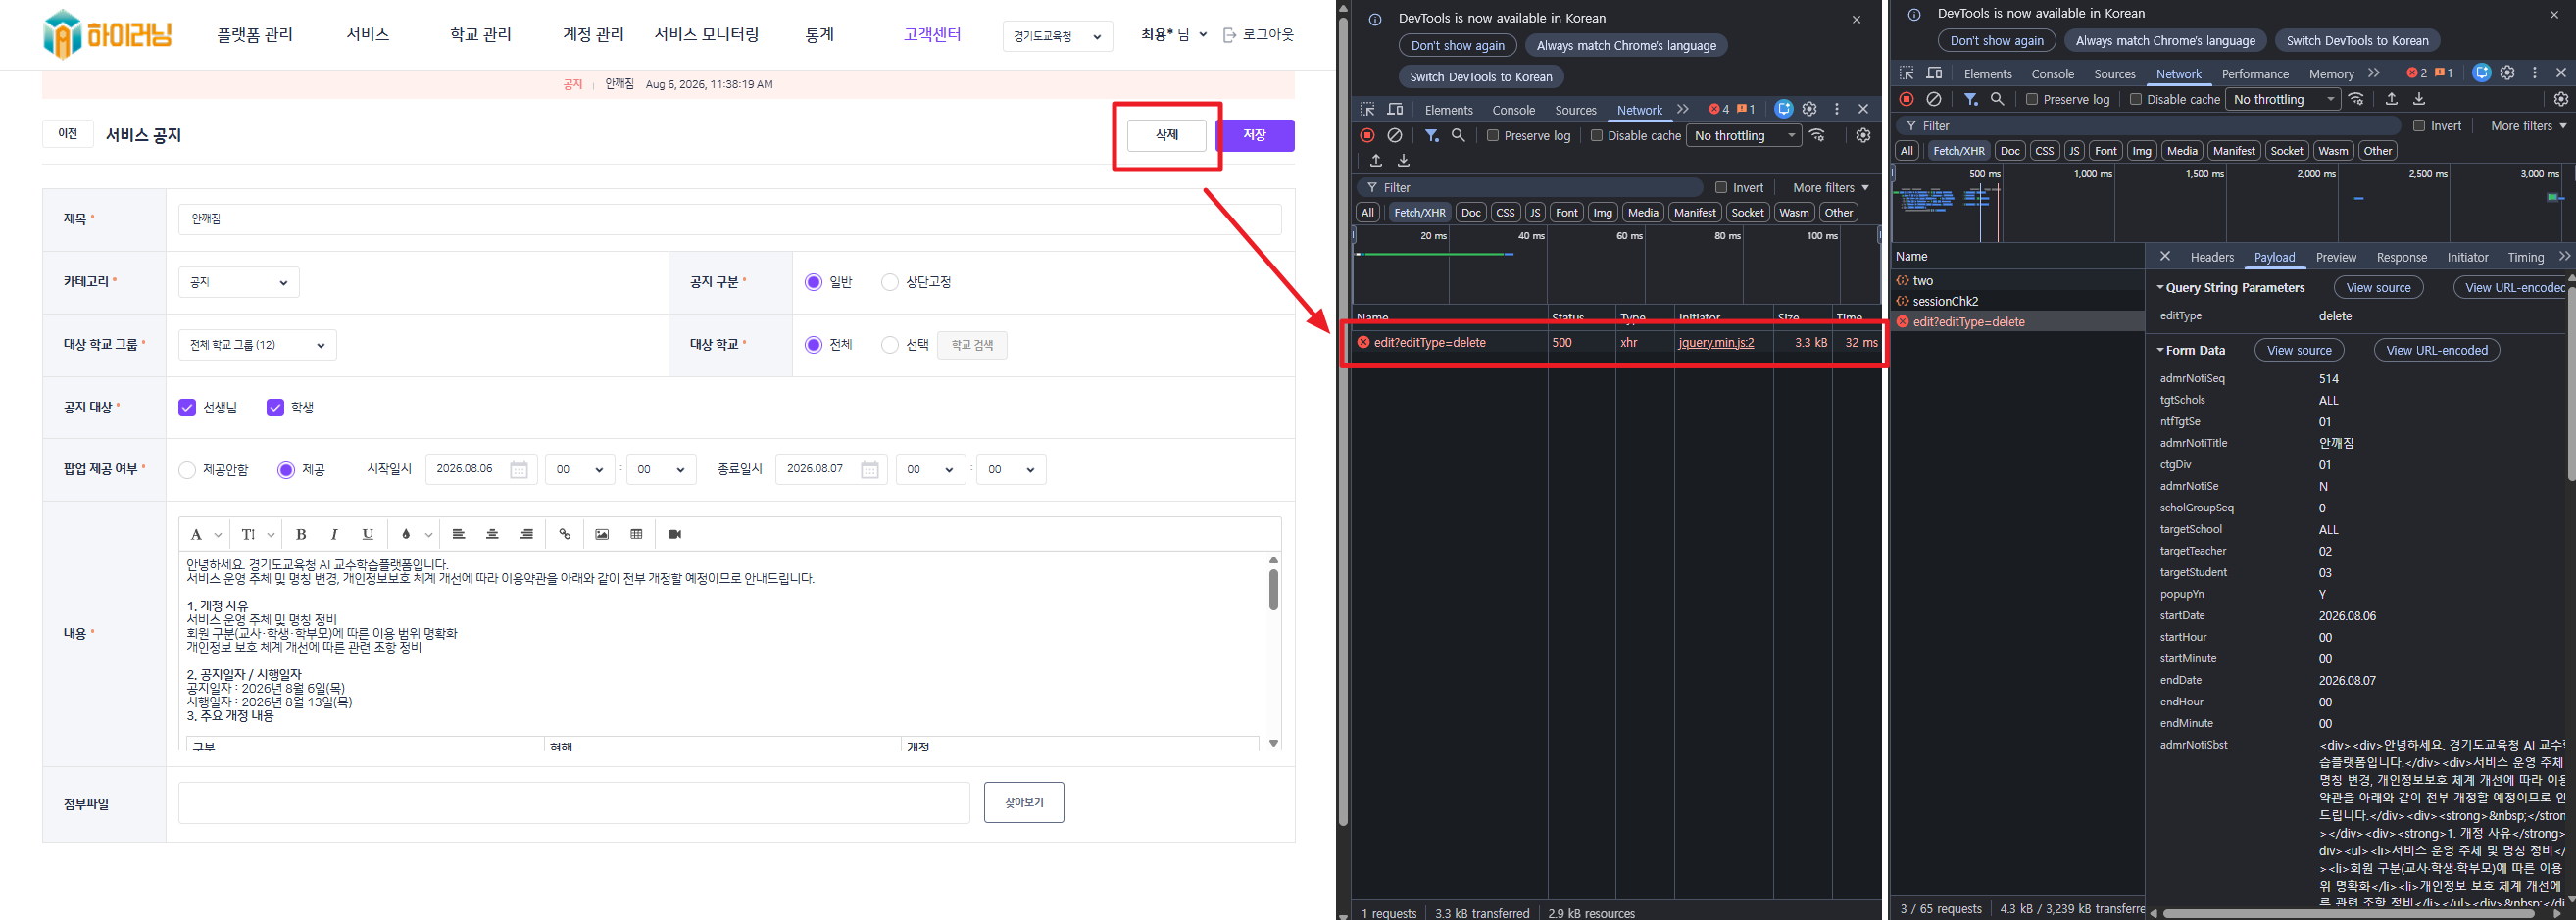This screenshot has width=2576, height=920.
Task: Click the 저장 save button
Action: pyautogui.click(x=1255, y=135)
